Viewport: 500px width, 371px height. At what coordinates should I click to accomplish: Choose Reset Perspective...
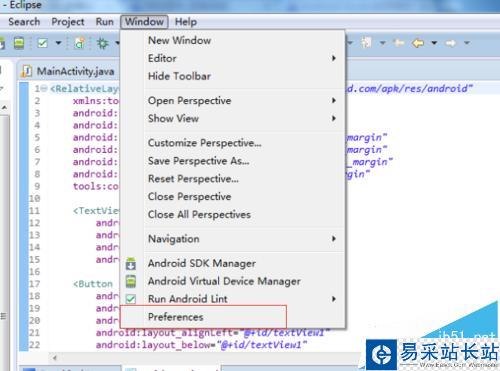pyautogui.click(x=232, y=179)
